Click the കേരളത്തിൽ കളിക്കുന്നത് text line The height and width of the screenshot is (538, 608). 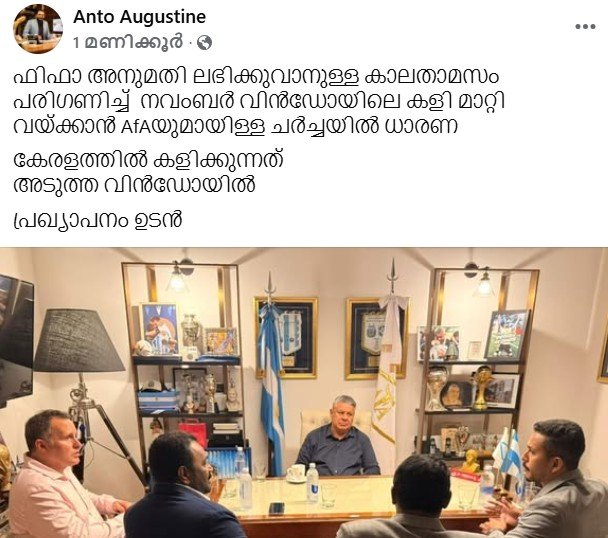(148, 160)
